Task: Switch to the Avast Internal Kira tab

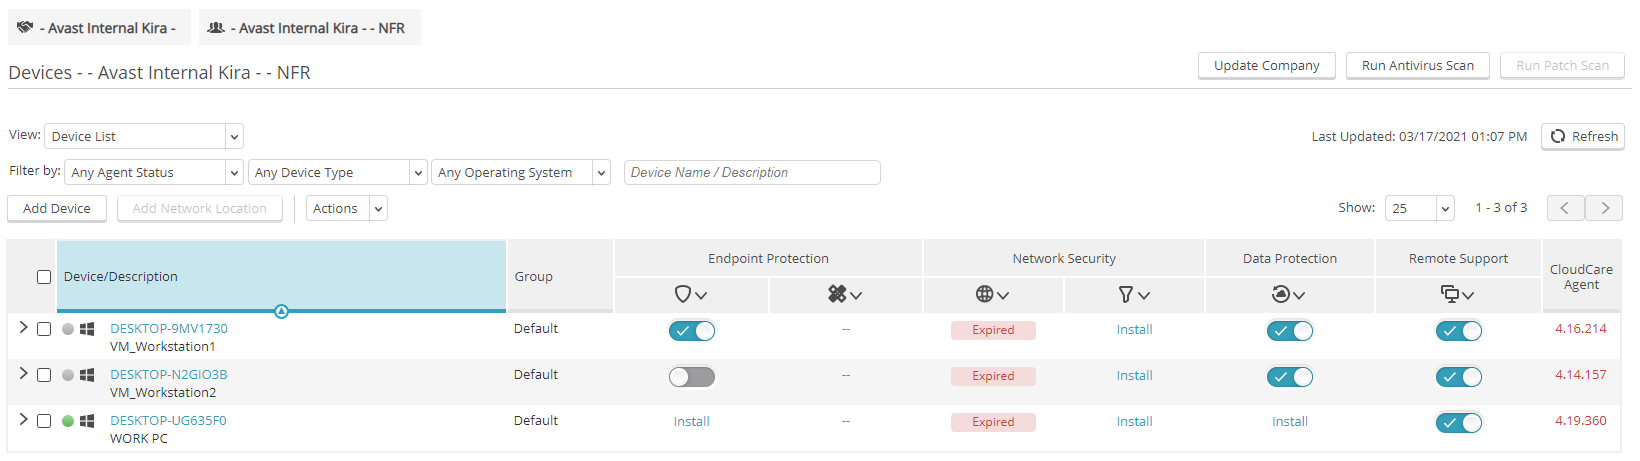Action: click(99, 27)
